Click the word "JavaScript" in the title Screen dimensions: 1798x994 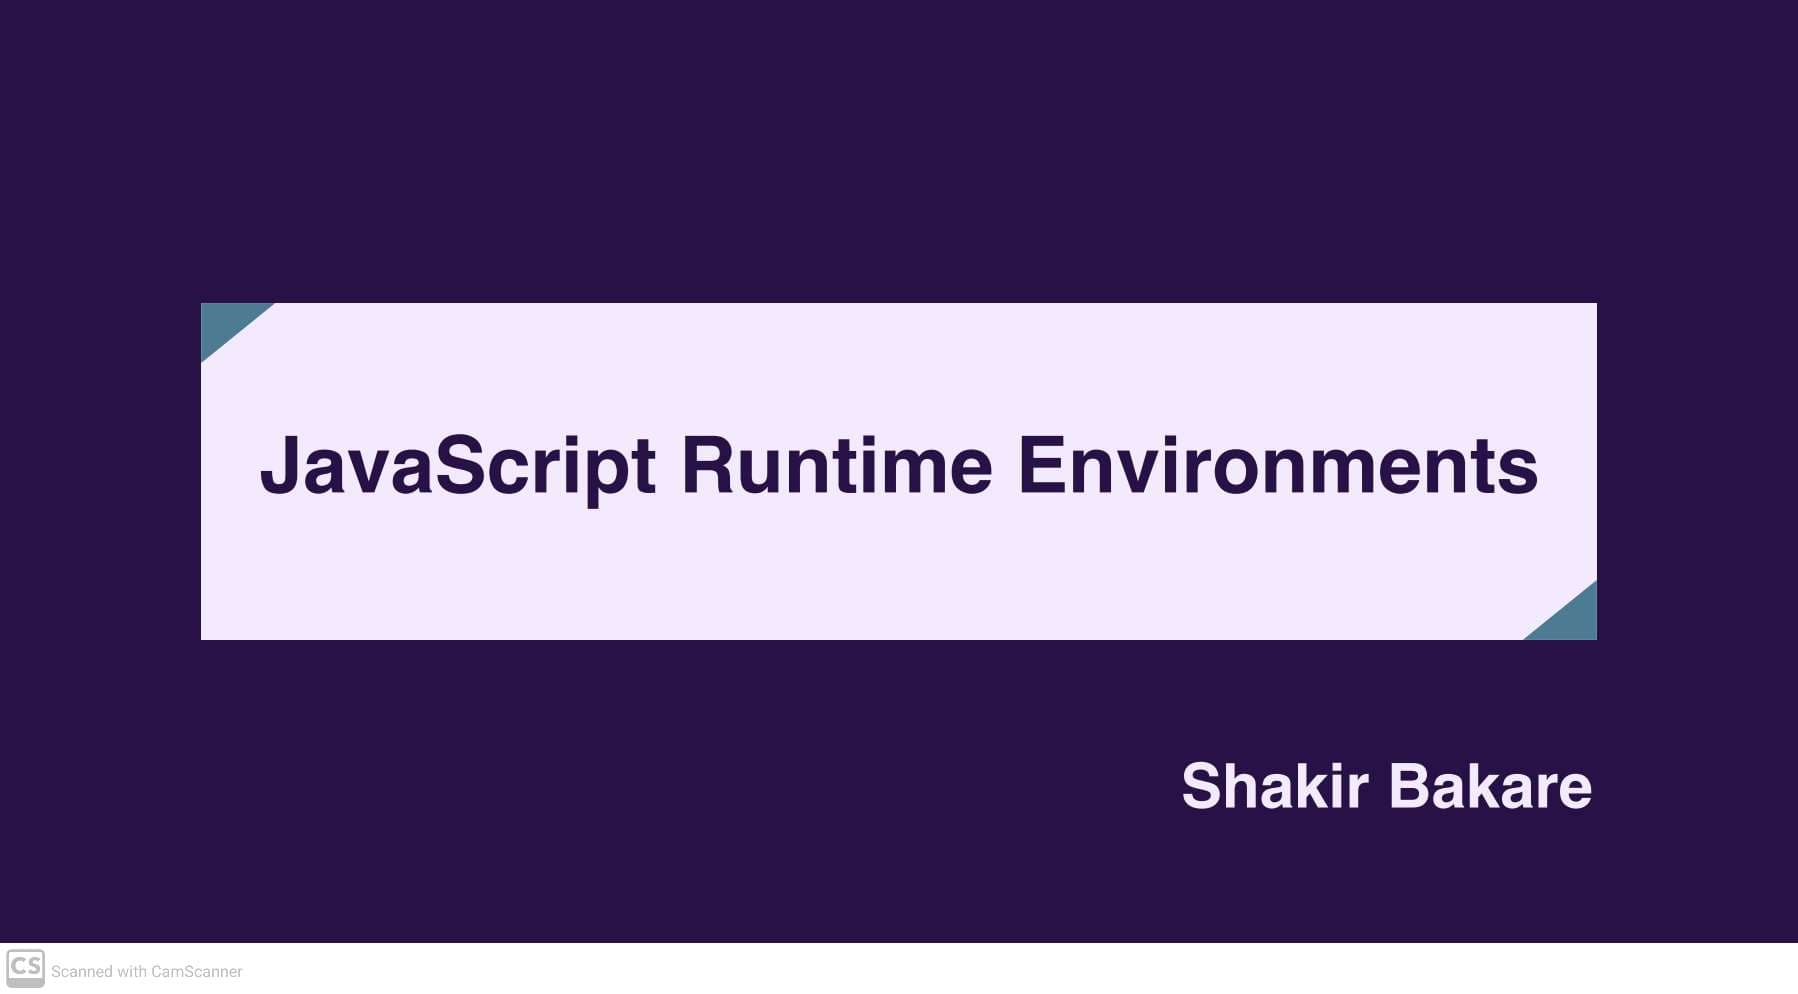click(x=457, y=465)
